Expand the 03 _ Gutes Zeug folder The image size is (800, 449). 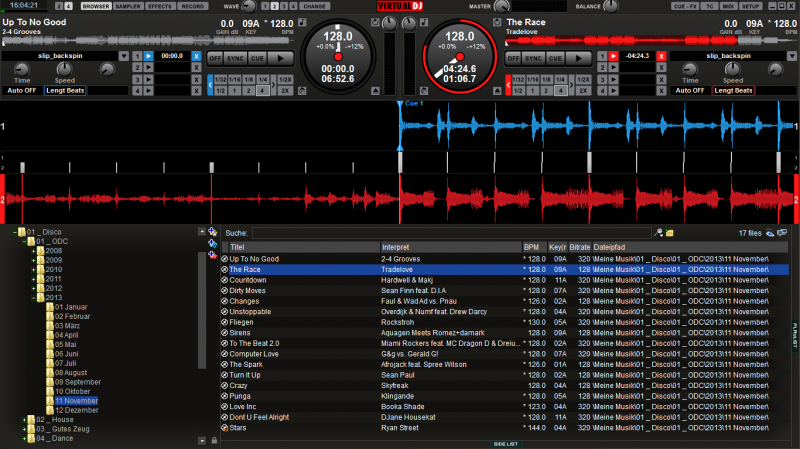24,429
